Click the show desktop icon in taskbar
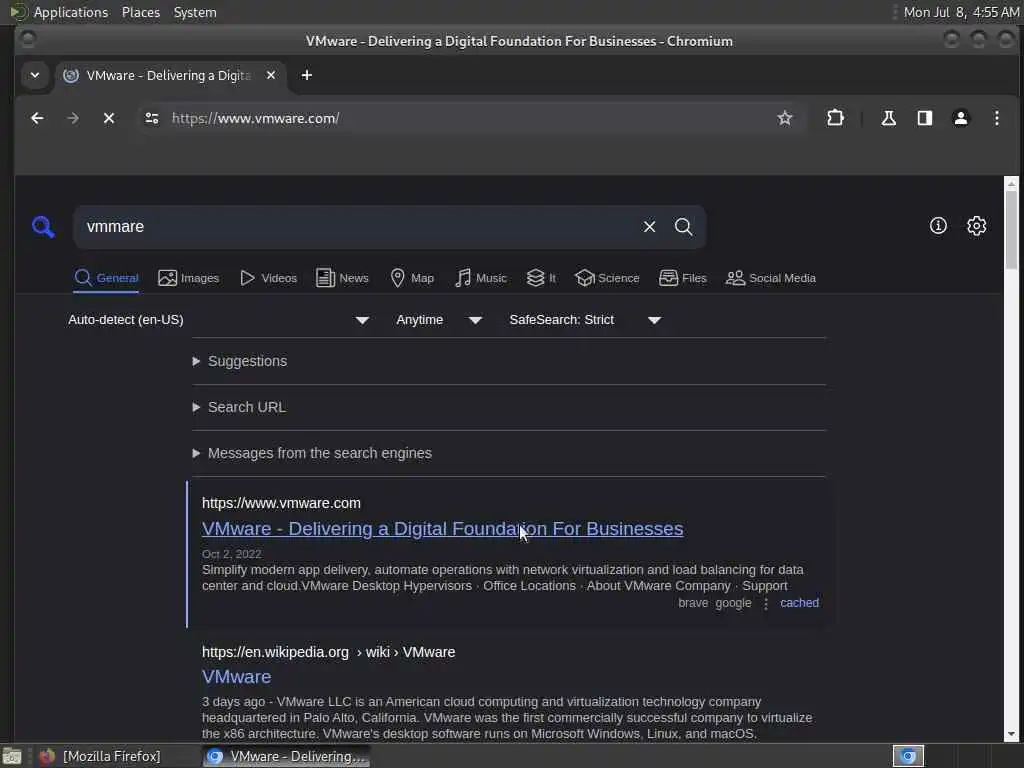This screenshot has height=768, width=1024. coord(12,756)
